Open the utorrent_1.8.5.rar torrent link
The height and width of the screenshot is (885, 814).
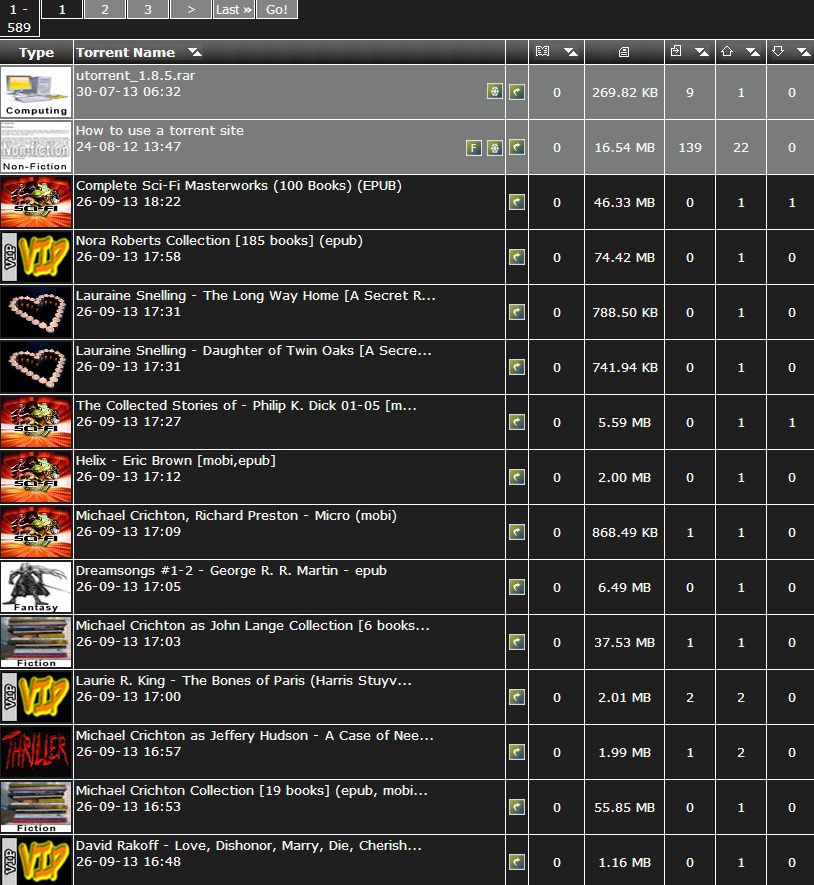(x=135, y=76)
